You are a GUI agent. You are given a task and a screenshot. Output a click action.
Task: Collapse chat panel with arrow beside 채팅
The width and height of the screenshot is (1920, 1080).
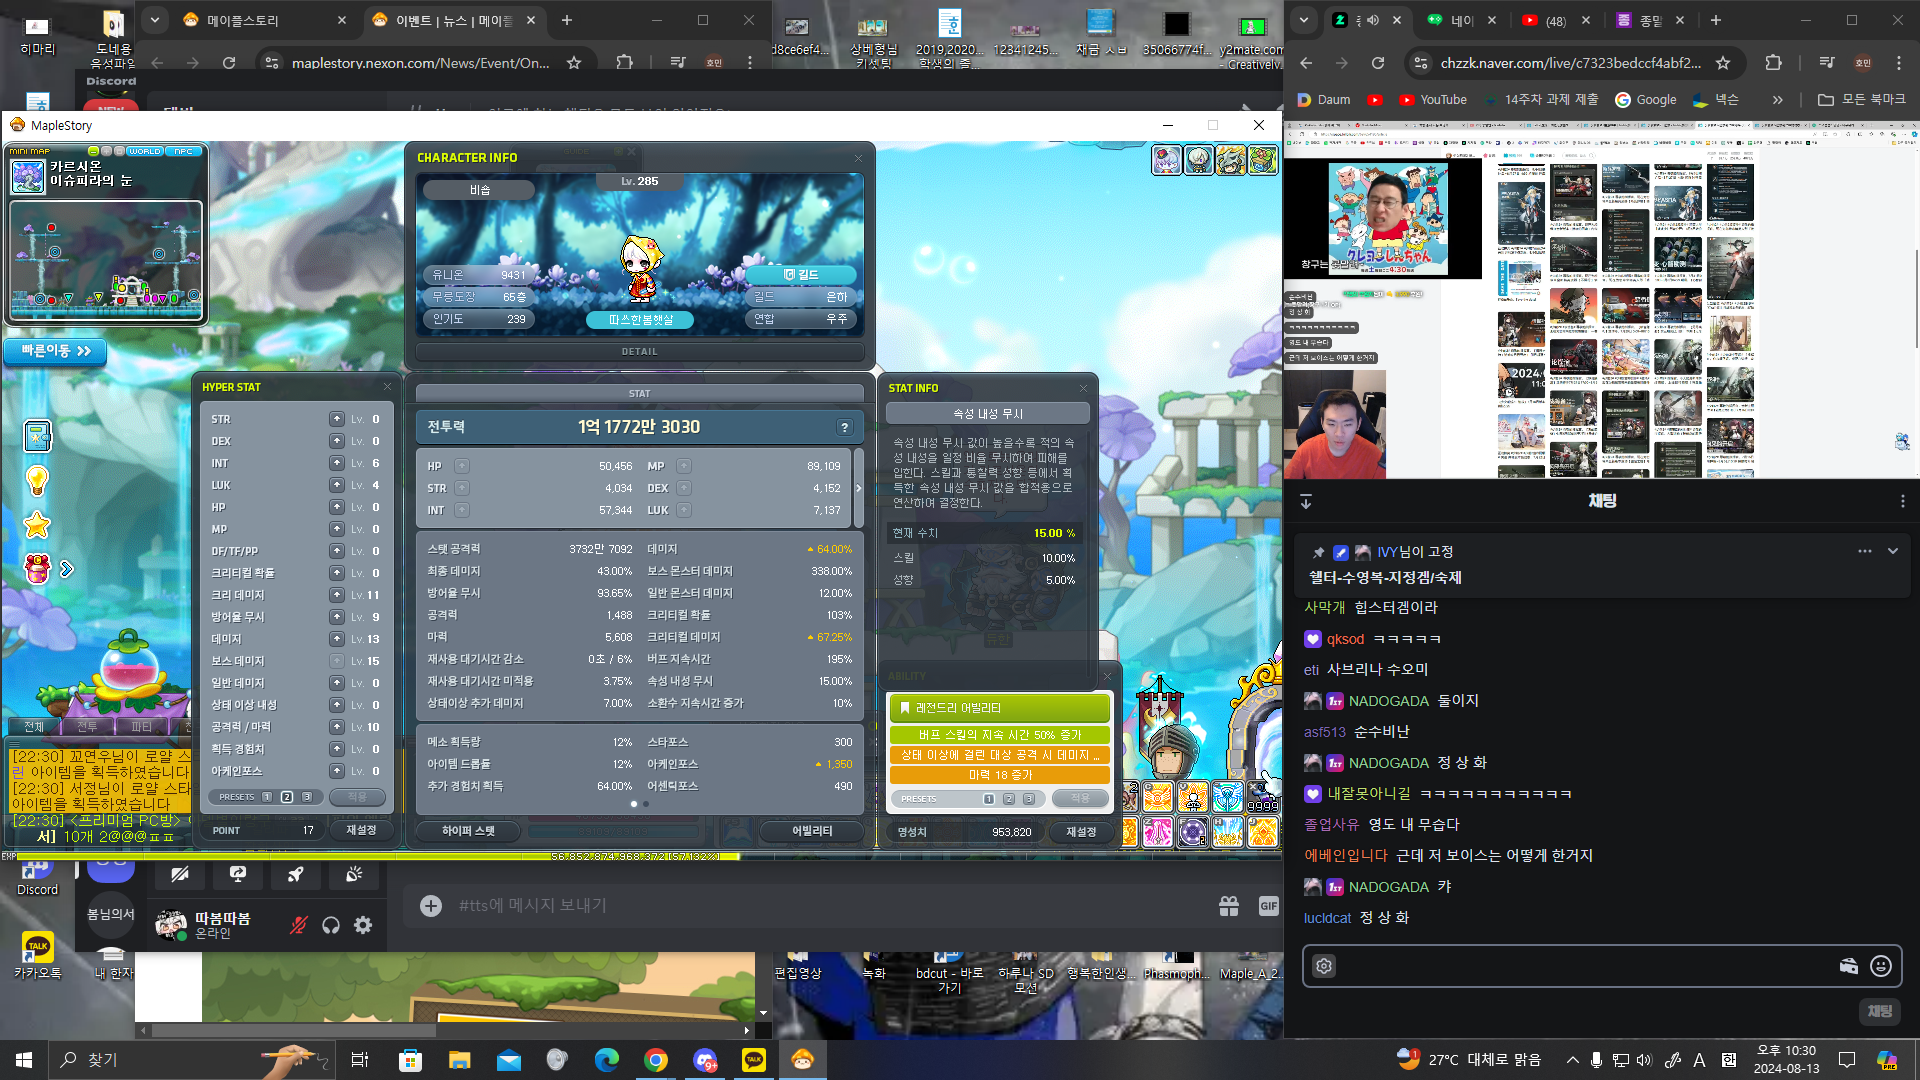pyautogui.click(x=1306, y=501)
